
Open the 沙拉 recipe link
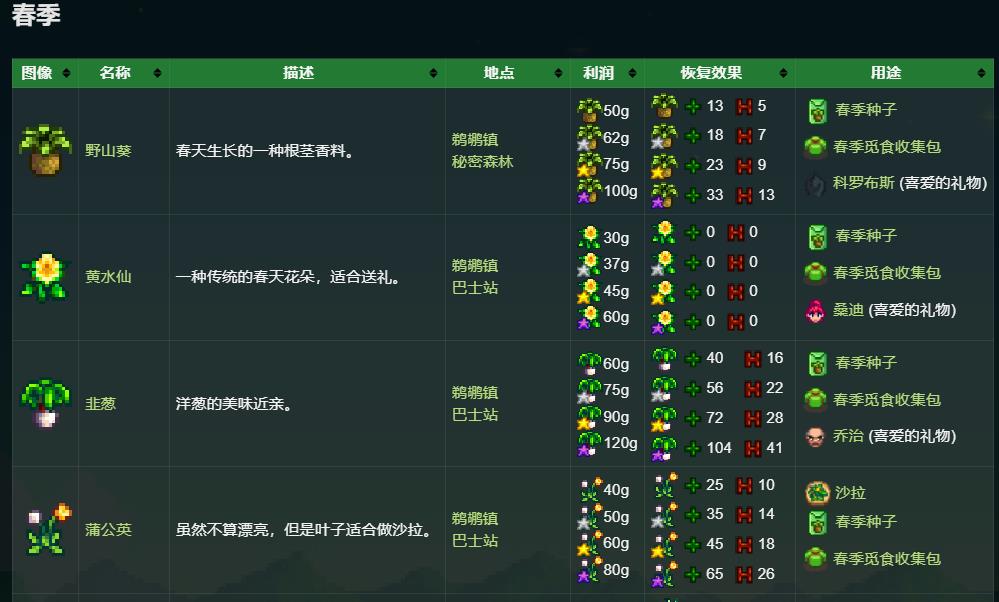pyautogui.click(x=851, y=492)
